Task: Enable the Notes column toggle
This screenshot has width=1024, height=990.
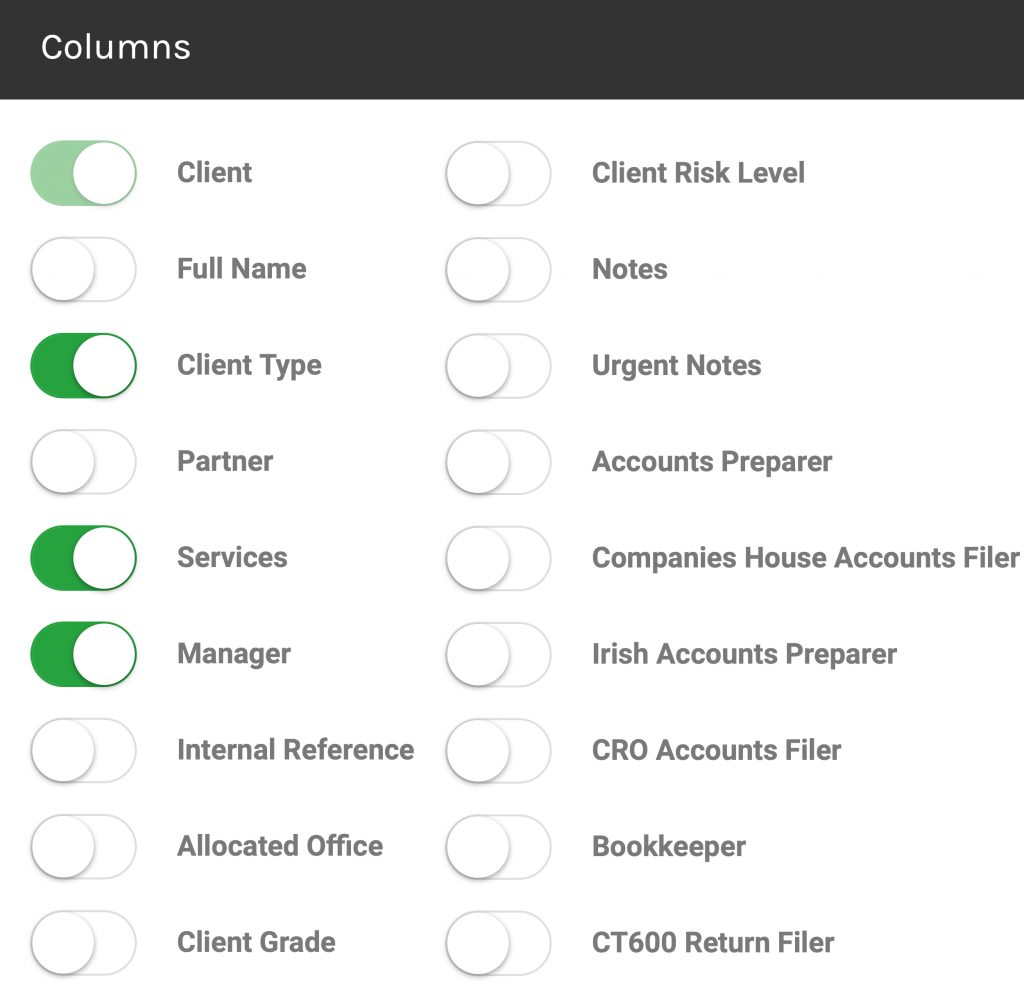Action: pyautogui.click(x=498, y=269)
